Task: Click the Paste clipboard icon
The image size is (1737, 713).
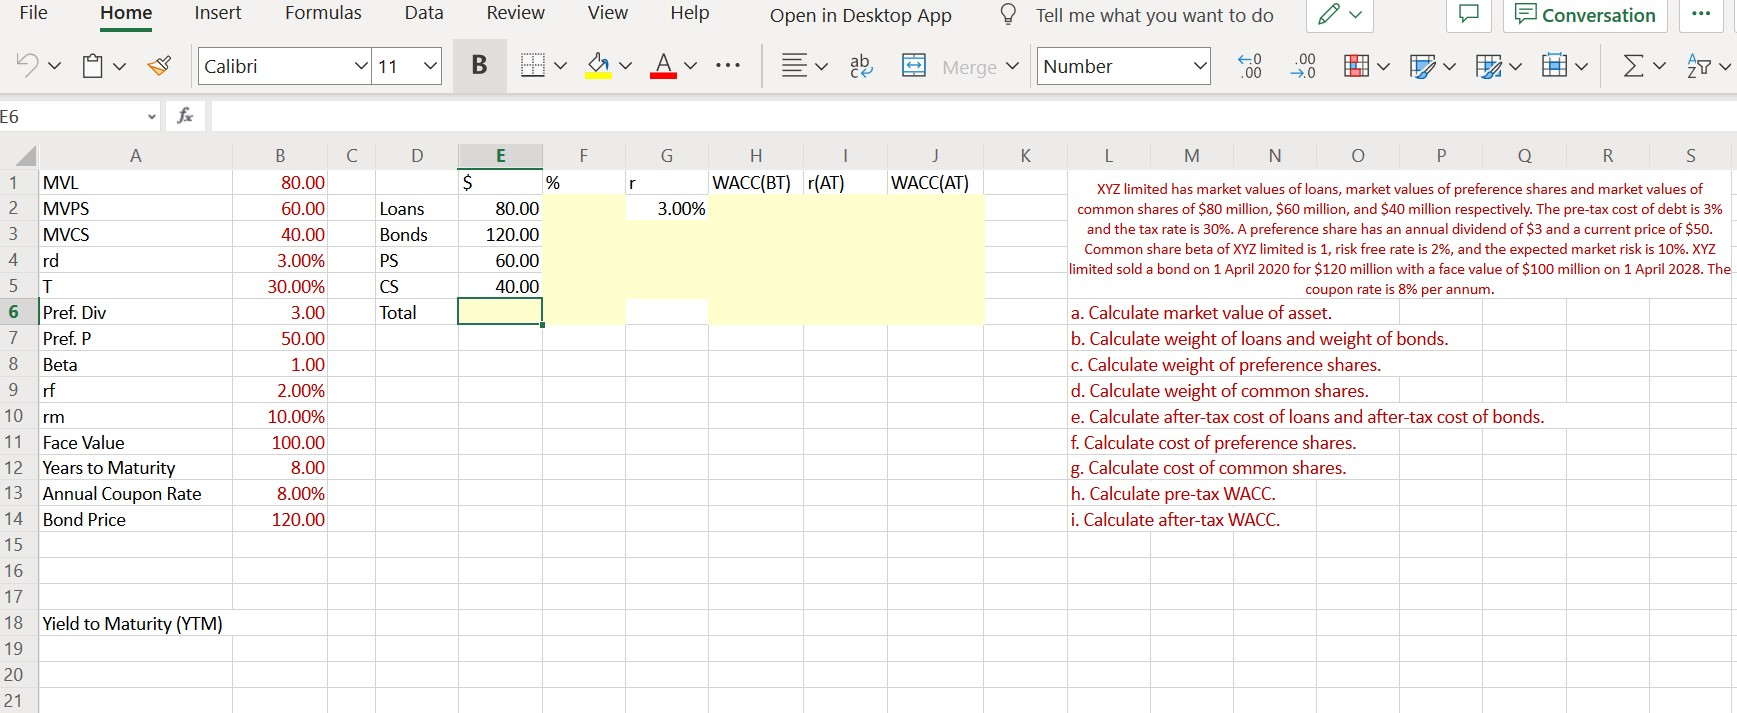Action: 92,66
